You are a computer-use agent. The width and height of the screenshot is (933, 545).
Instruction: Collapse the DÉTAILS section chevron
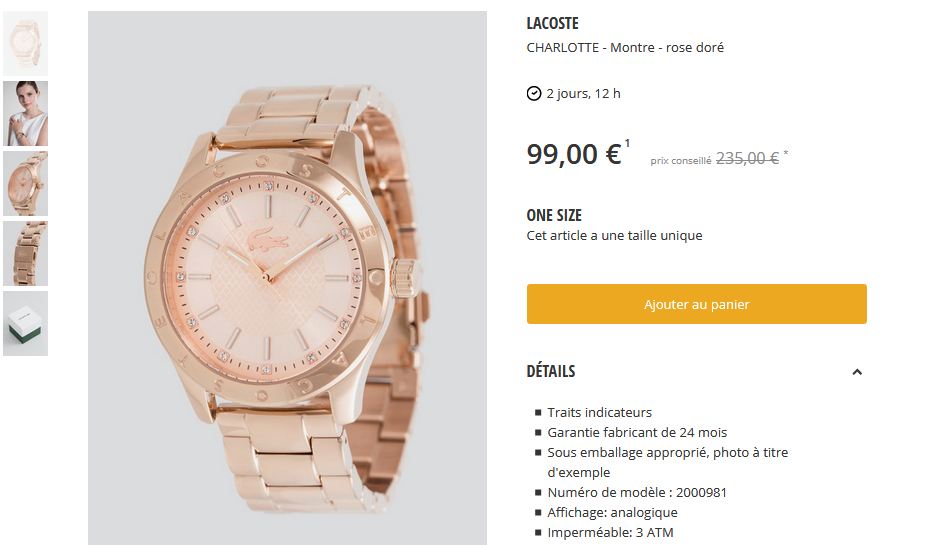click(857, 372)
